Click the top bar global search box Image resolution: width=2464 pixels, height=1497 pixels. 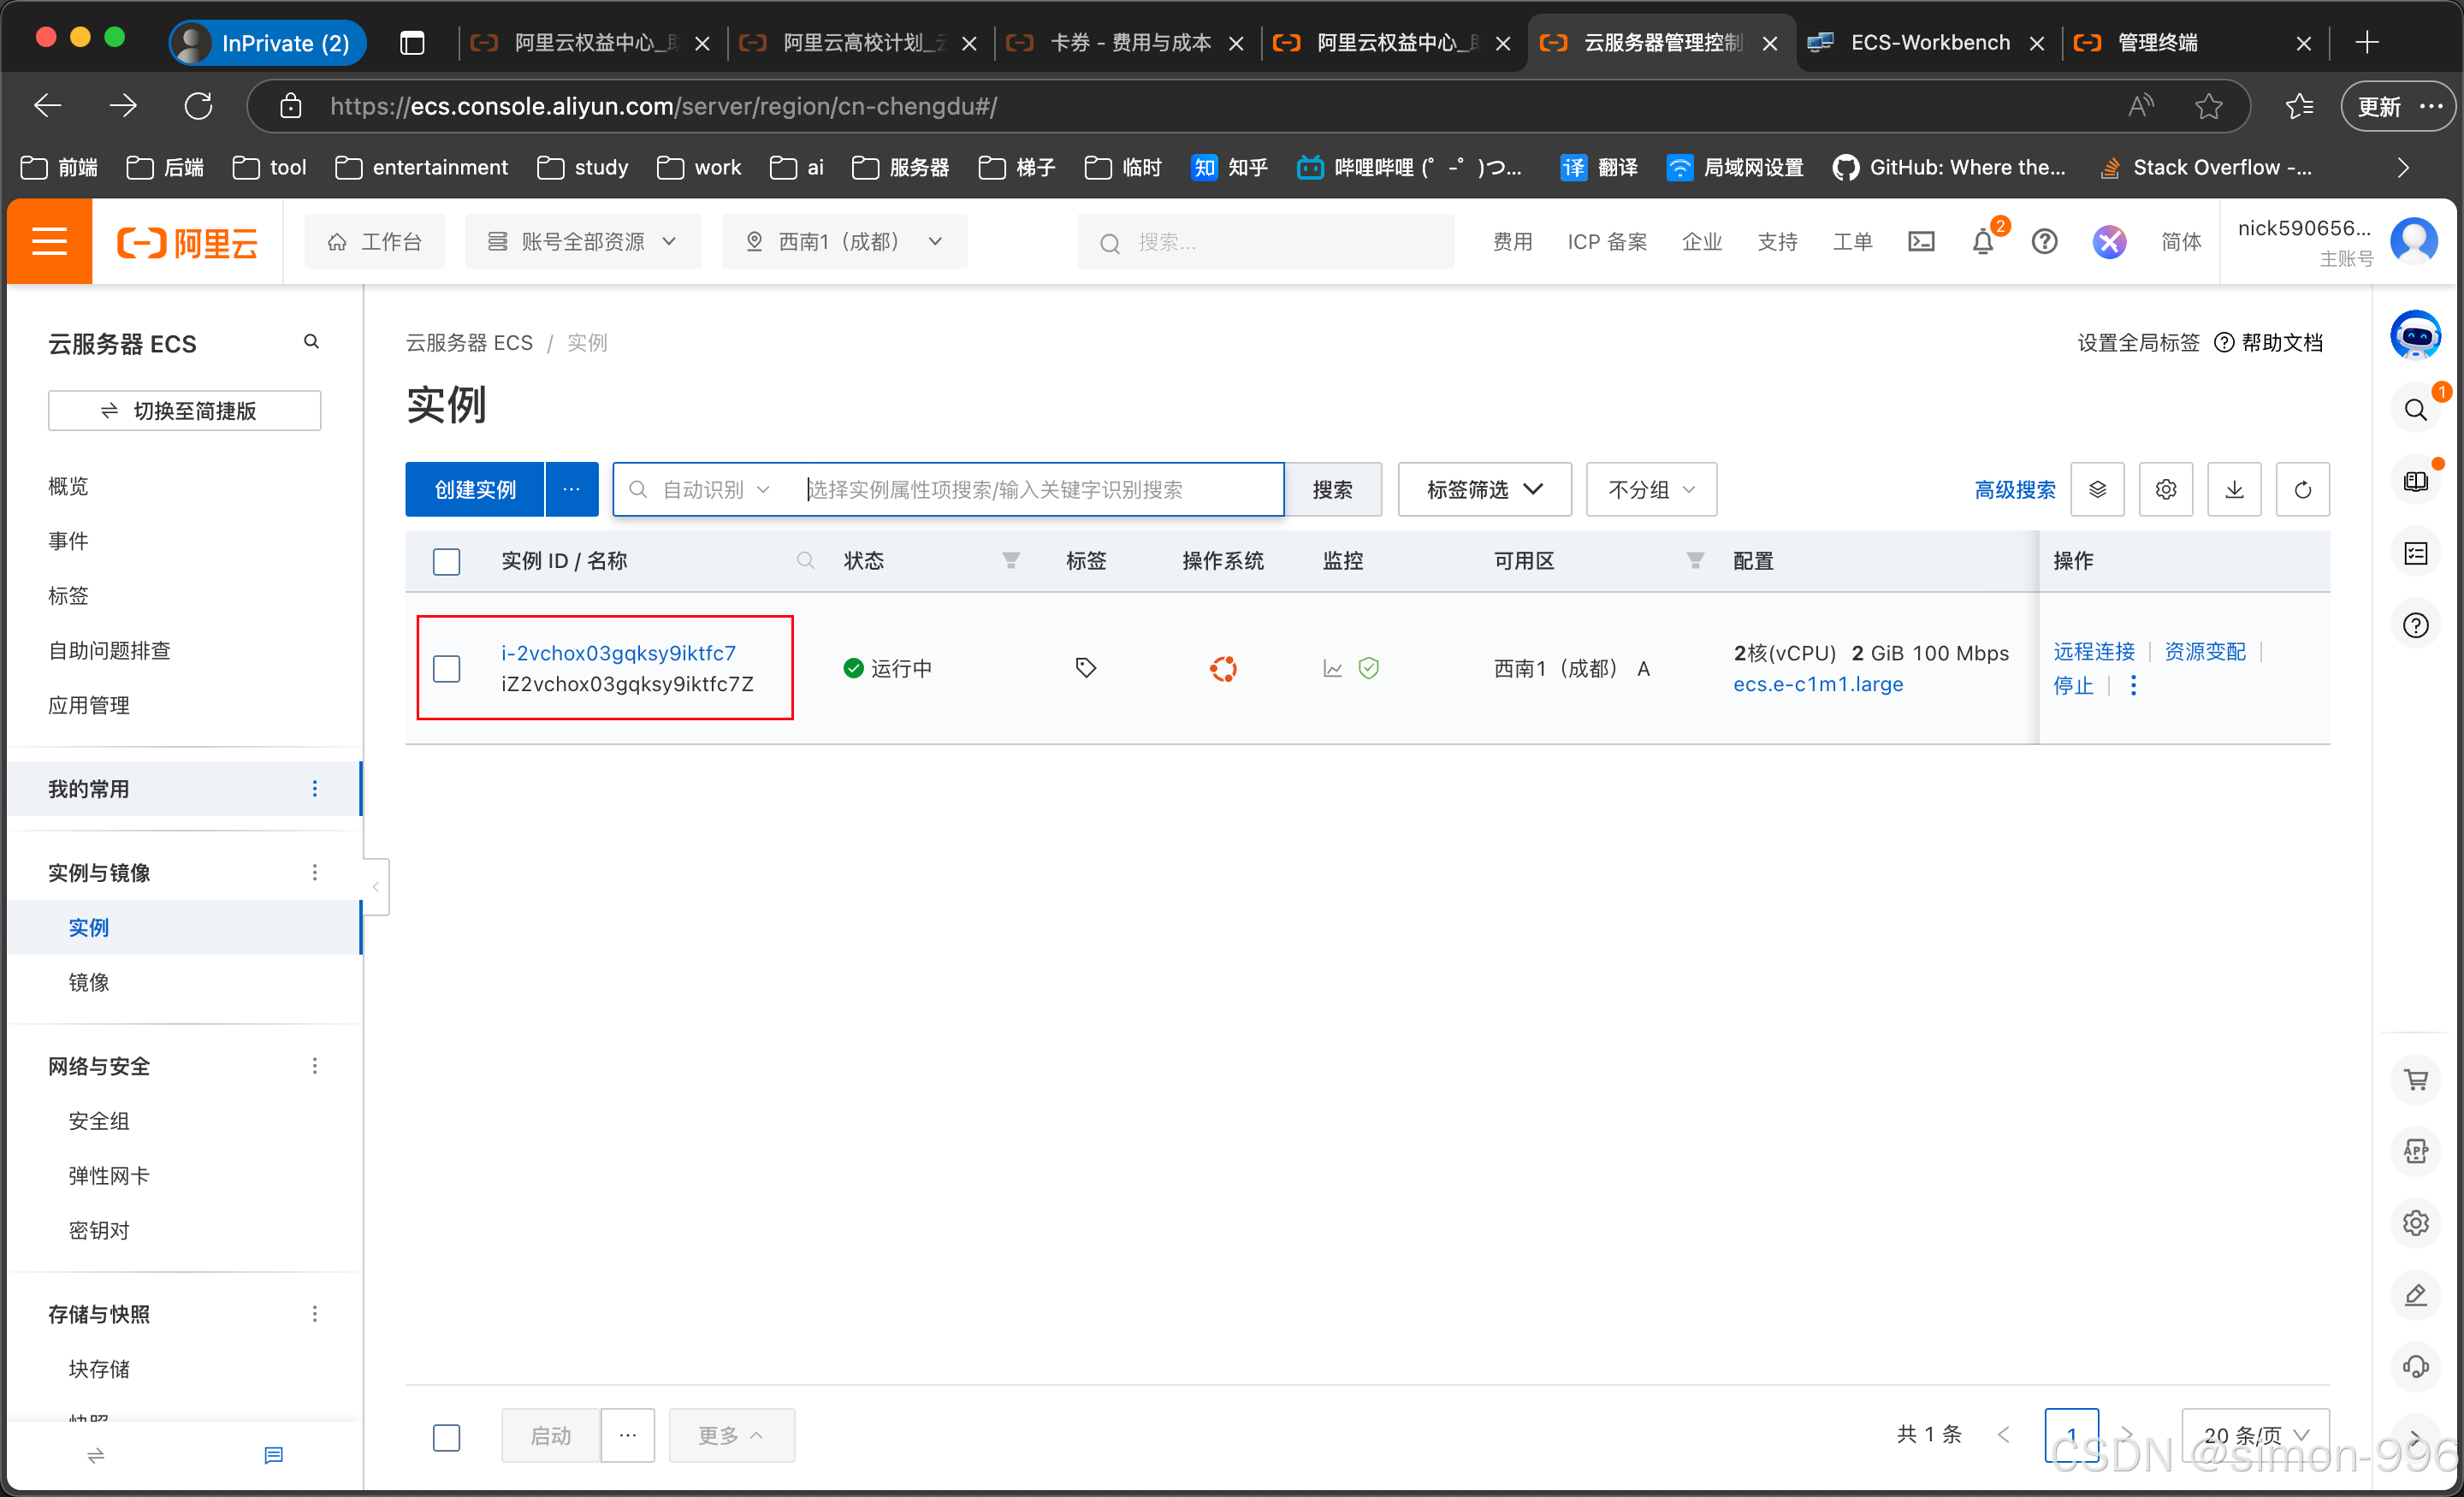[x=1265, y=241]
